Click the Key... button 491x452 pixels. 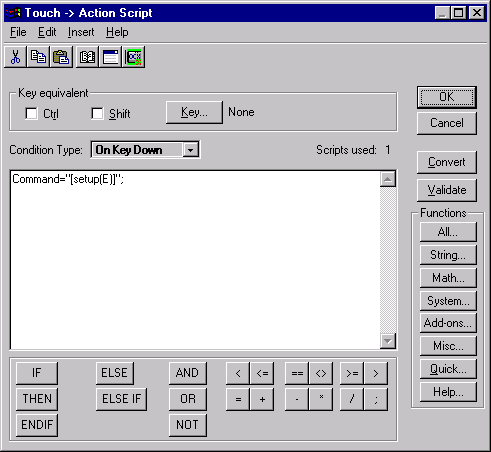pos(194,112)
